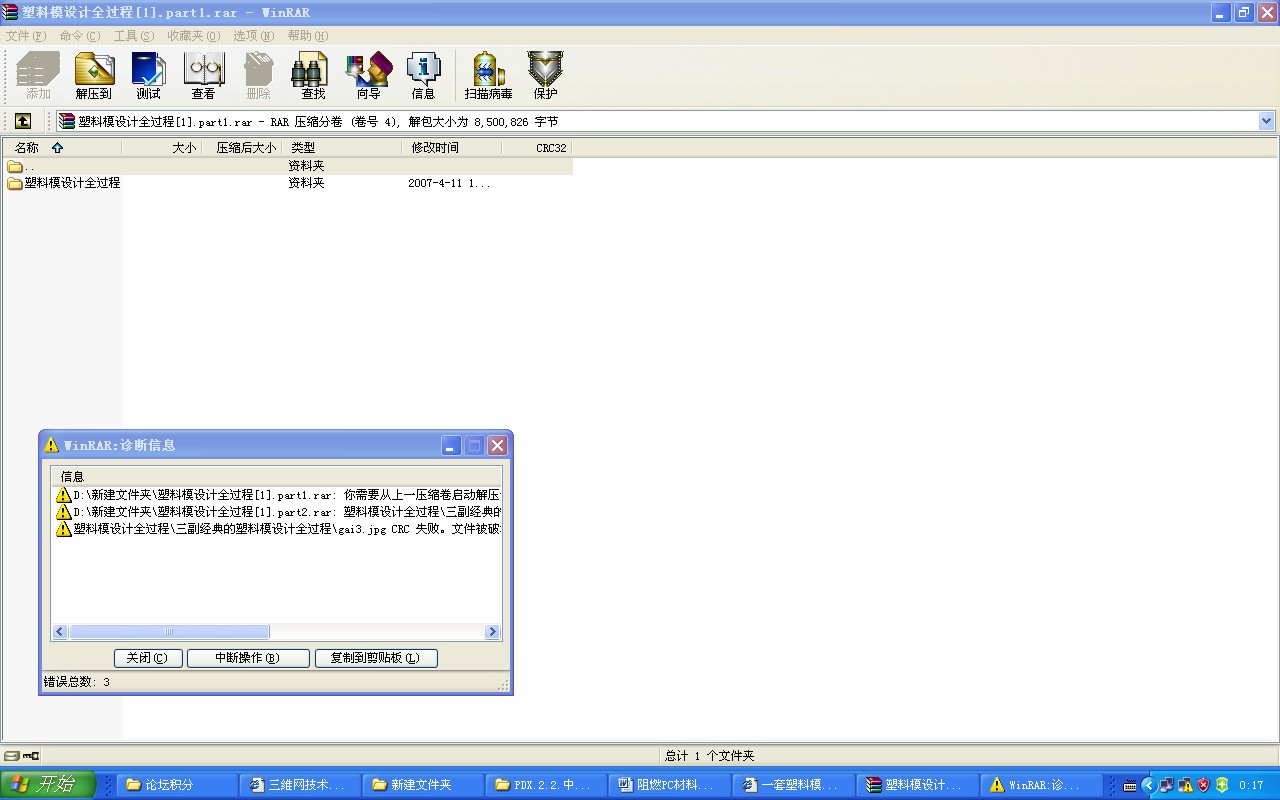1280x800 pixels.
Task: Click the 删除 (Delete) toolbar icon
Action: tap(258, 76)
